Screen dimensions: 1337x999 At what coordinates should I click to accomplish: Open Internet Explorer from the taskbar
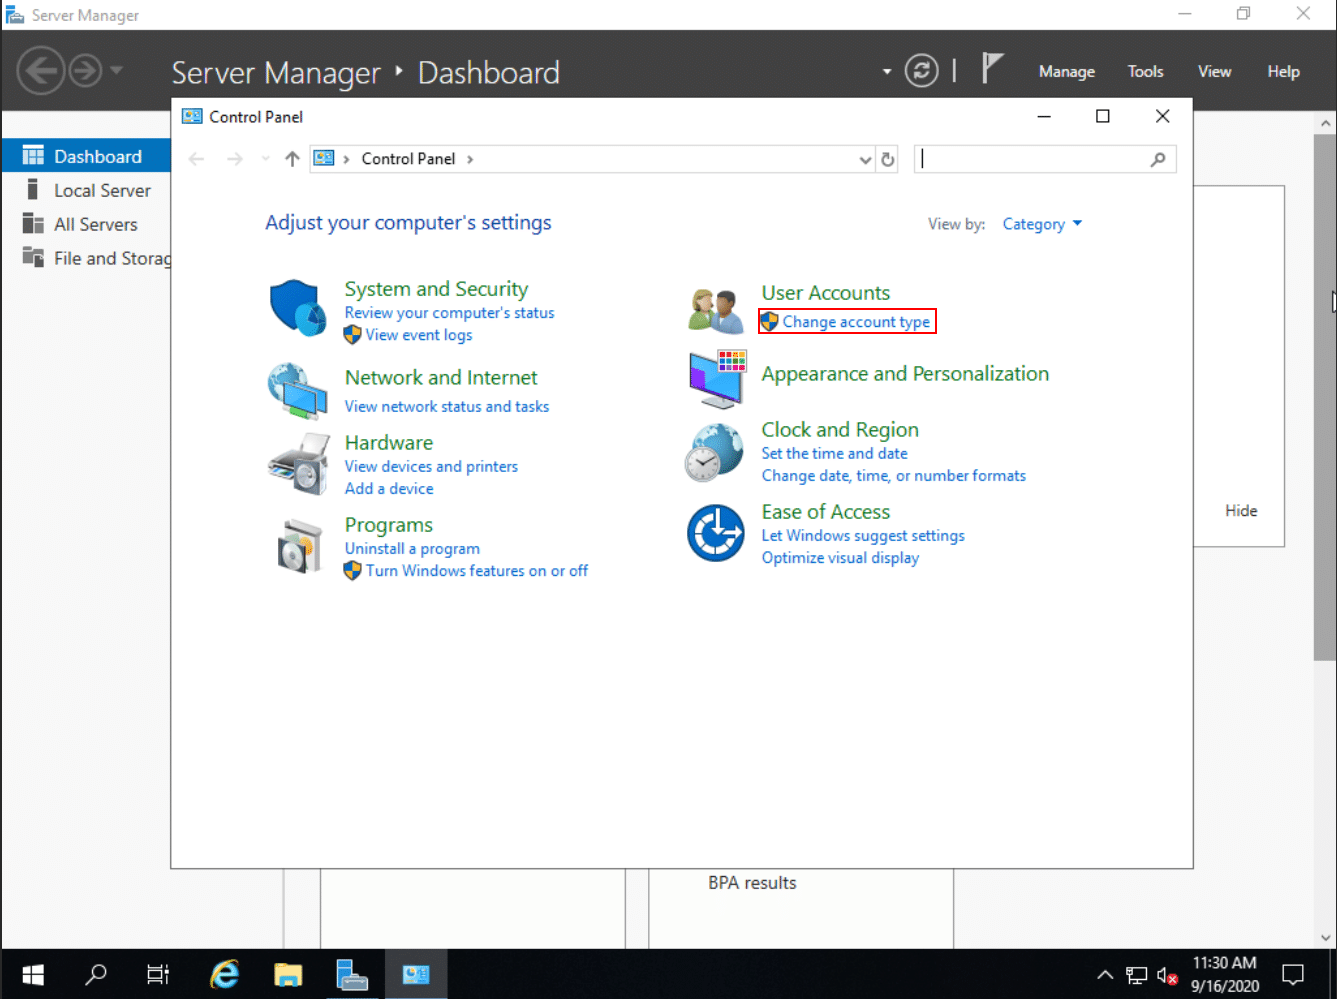(x=225, y=974)
